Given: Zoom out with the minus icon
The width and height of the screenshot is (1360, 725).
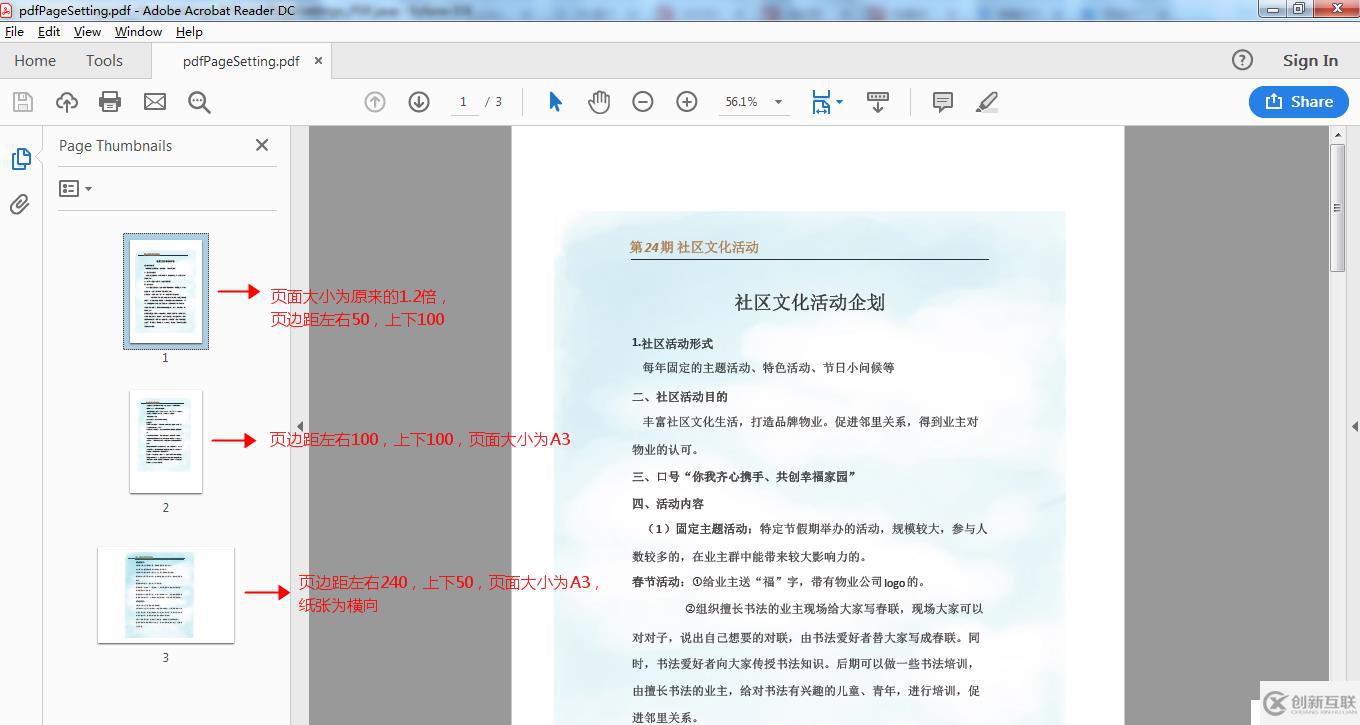Looking at the screenshot, I should coord(643,102).
